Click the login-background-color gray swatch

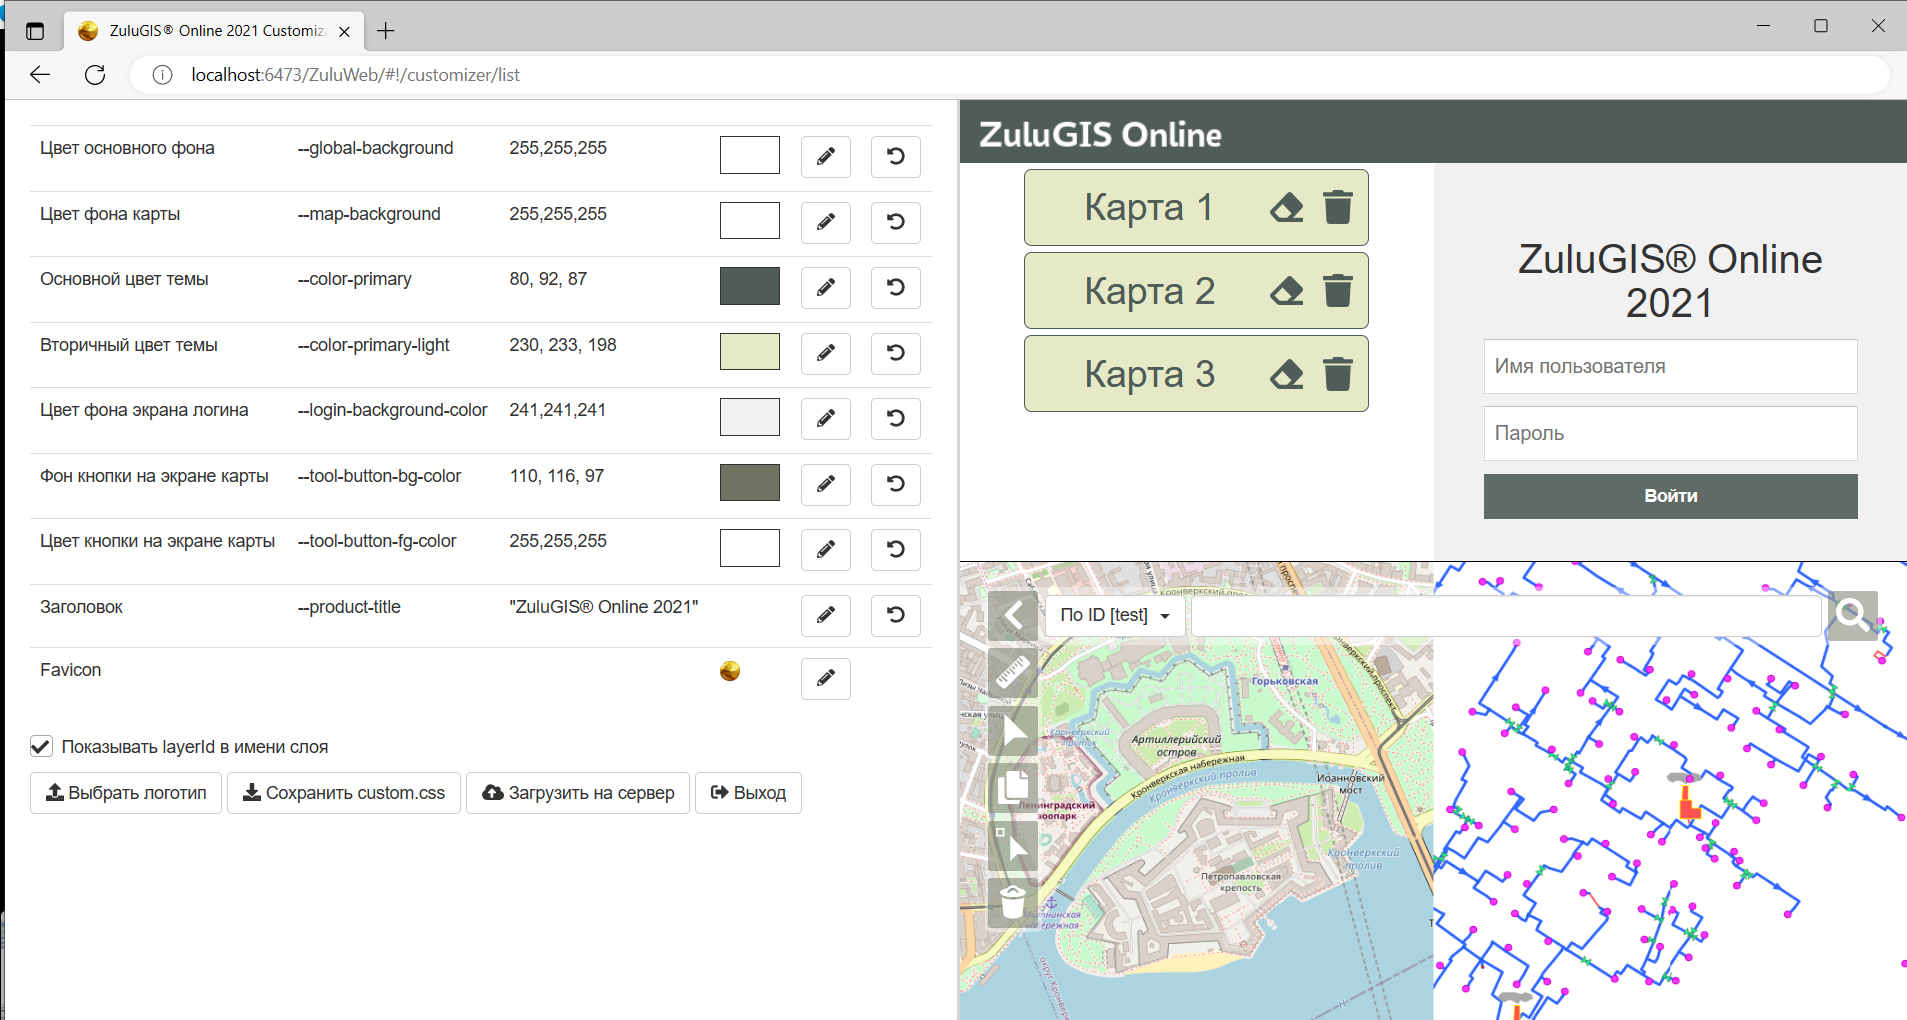tap(750, 417)
